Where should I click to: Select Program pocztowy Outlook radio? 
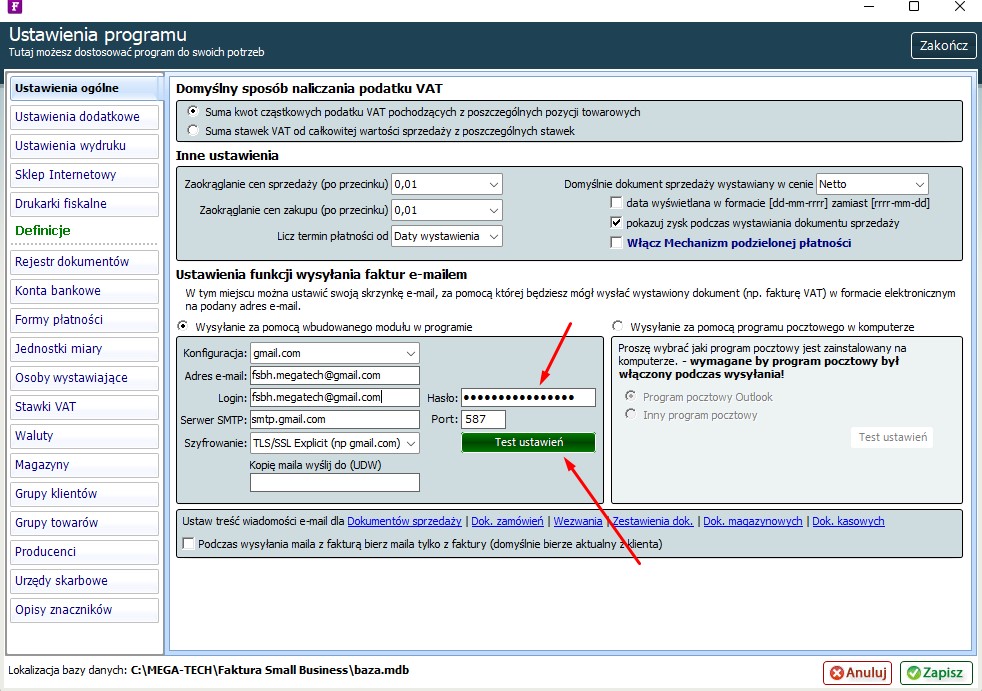[631, 396]
